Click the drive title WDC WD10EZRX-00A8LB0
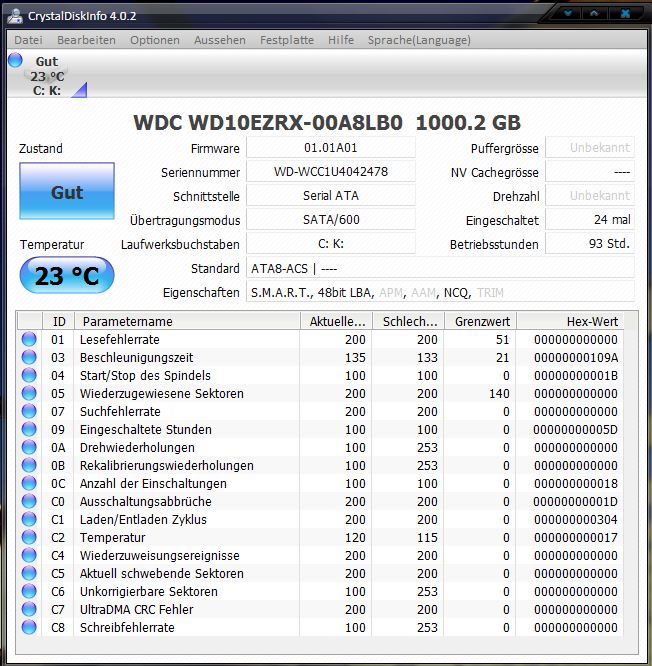Image resolution: width=652 pixels, height=666 pixels. click(268, 123)
